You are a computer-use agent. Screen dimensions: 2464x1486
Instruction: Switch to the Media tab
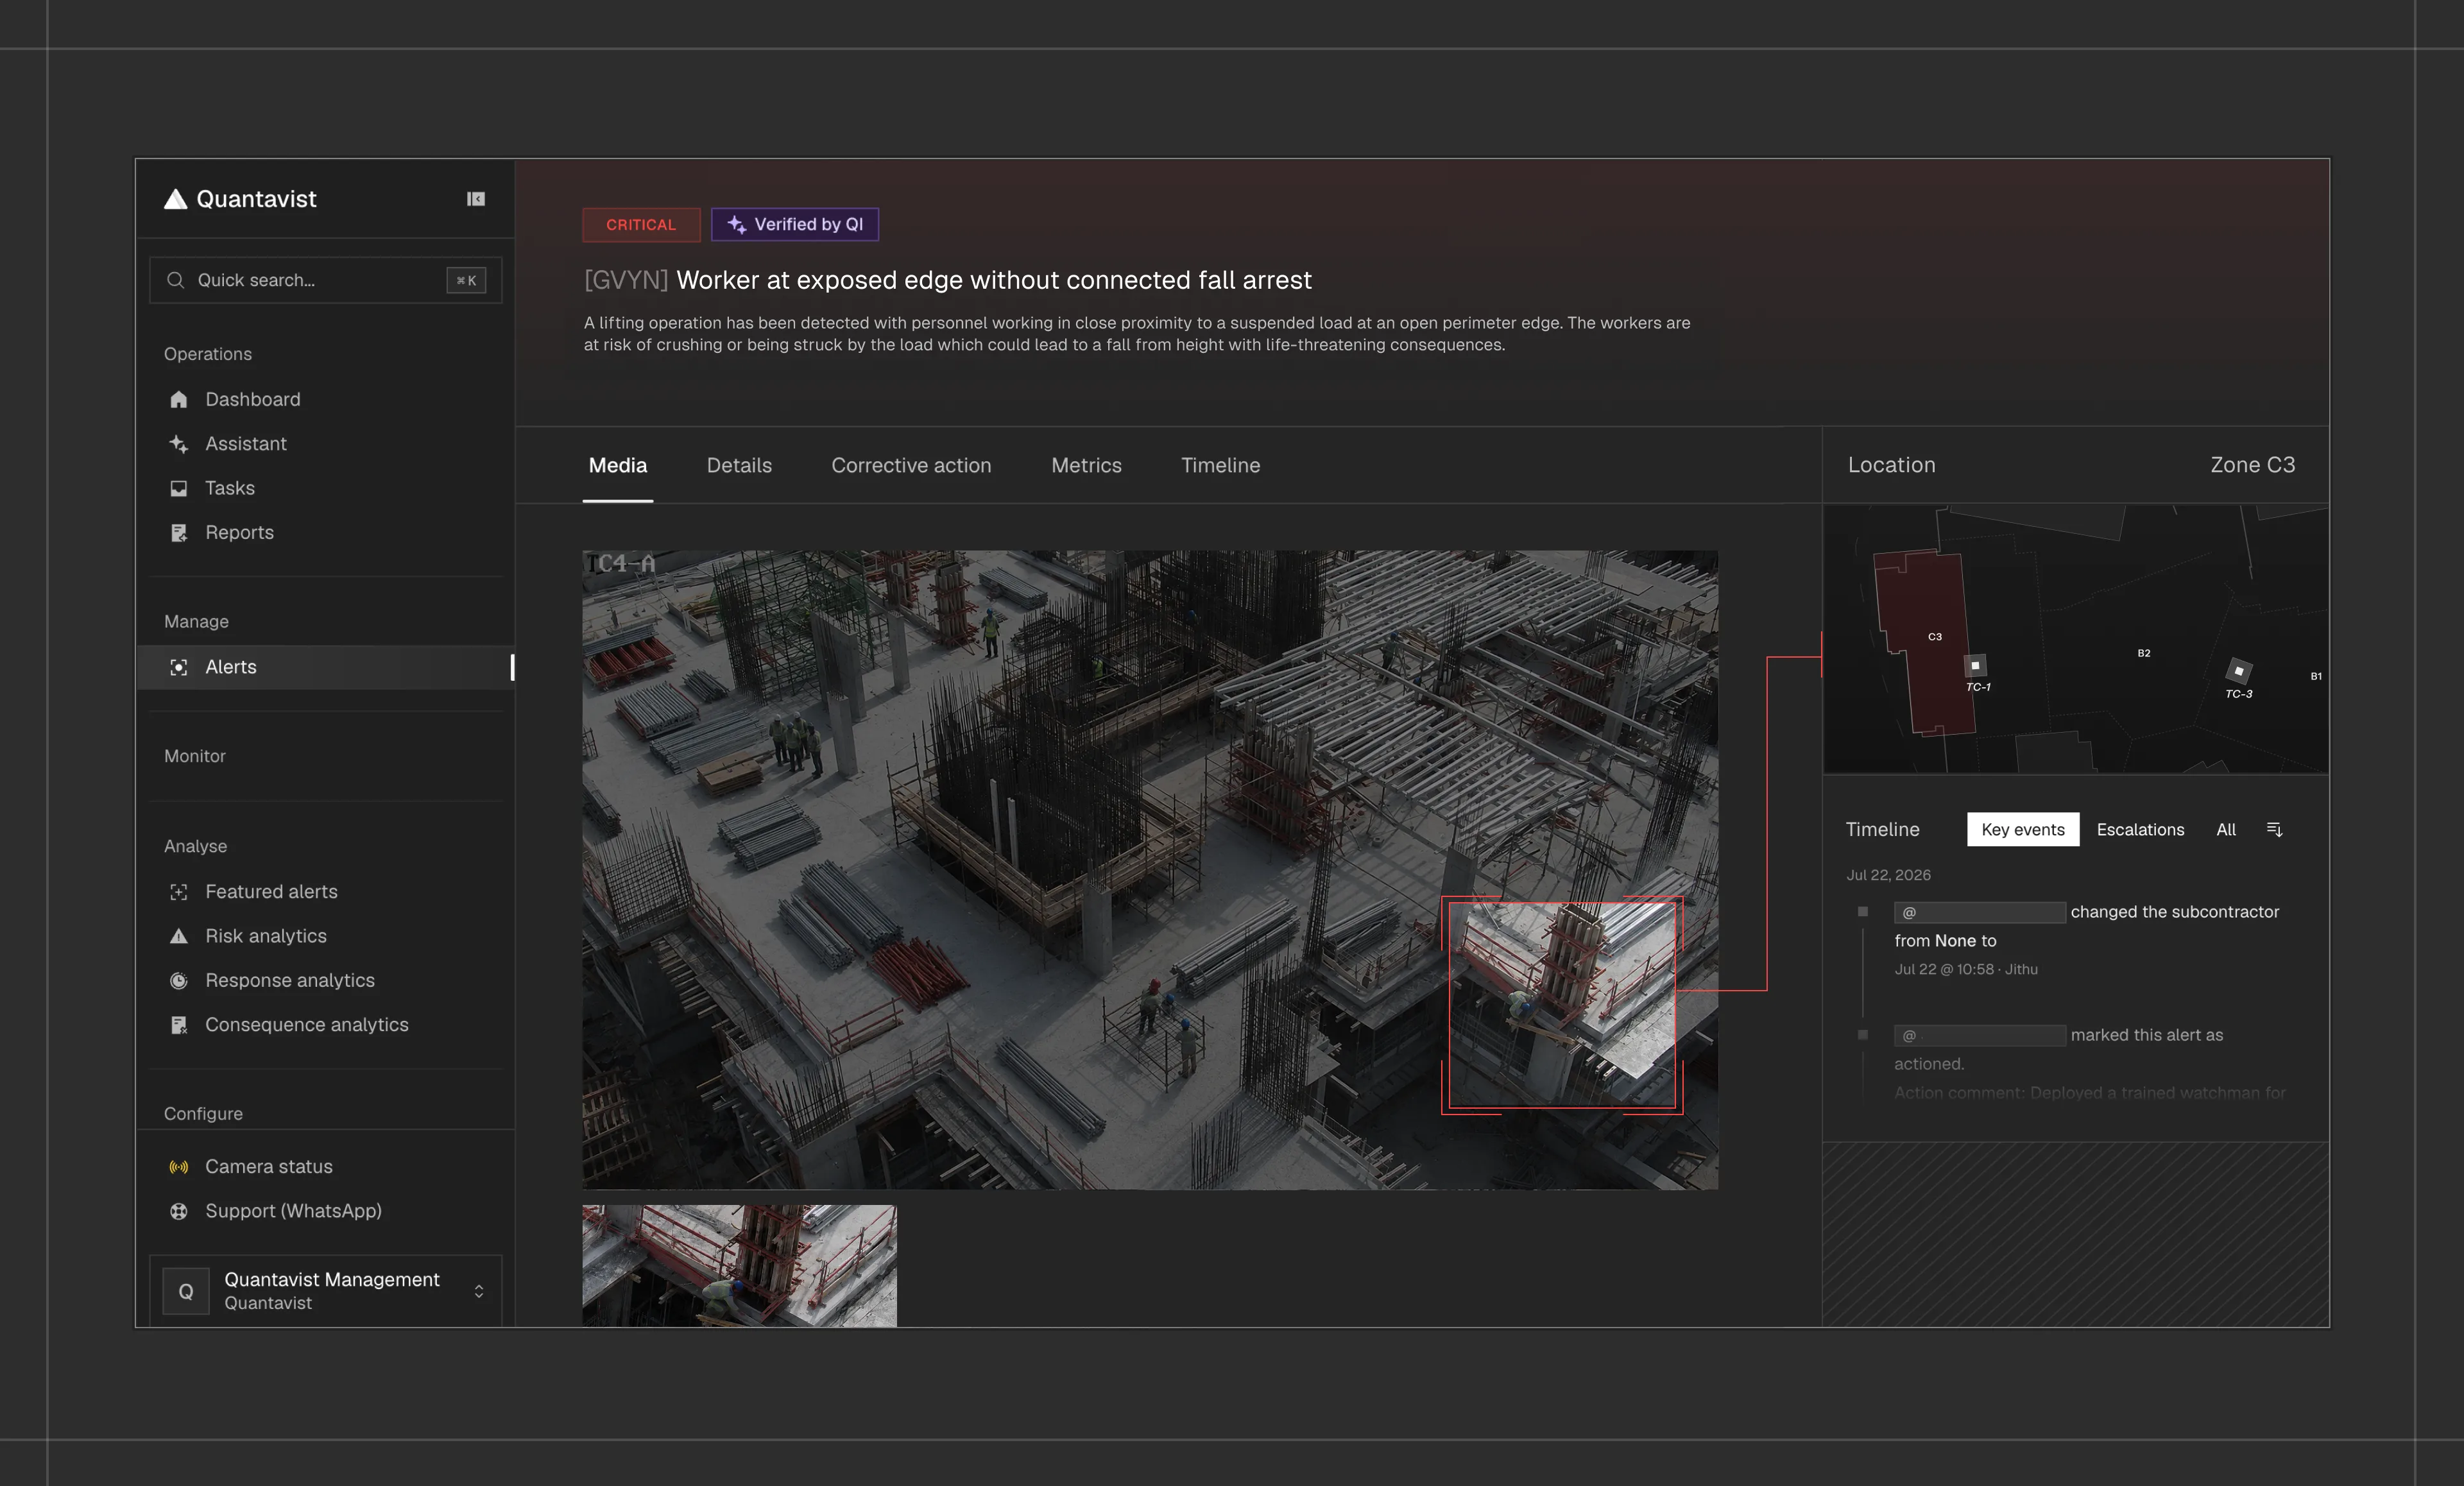pyautogui.click(x=618, y=465)
